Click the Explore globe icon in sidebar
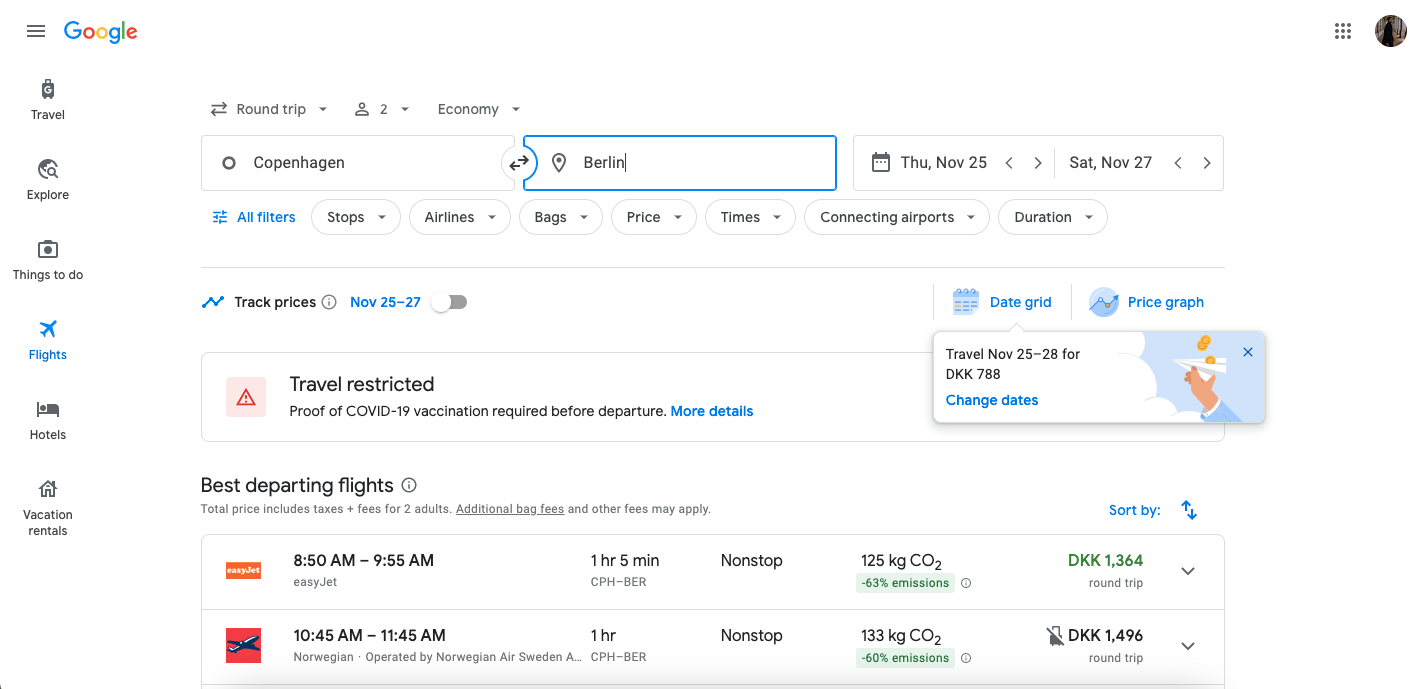Image resolution: width=1421 pixels, height=689 pixels. 48,169
